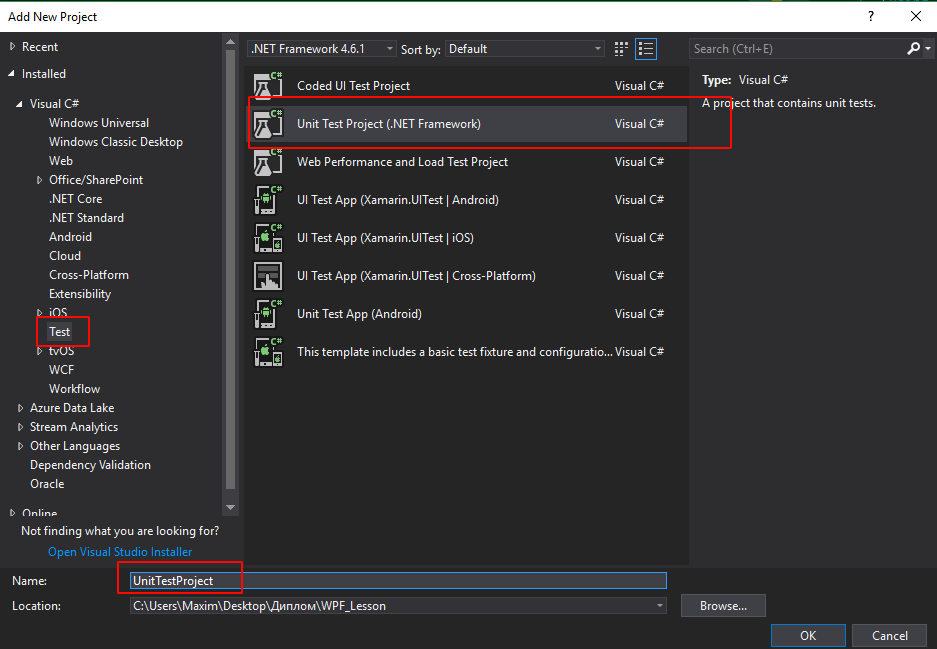The height and width of the screenshot is (649, 937).
Task: Expand the tvOS node
Action: pos(39,351)
